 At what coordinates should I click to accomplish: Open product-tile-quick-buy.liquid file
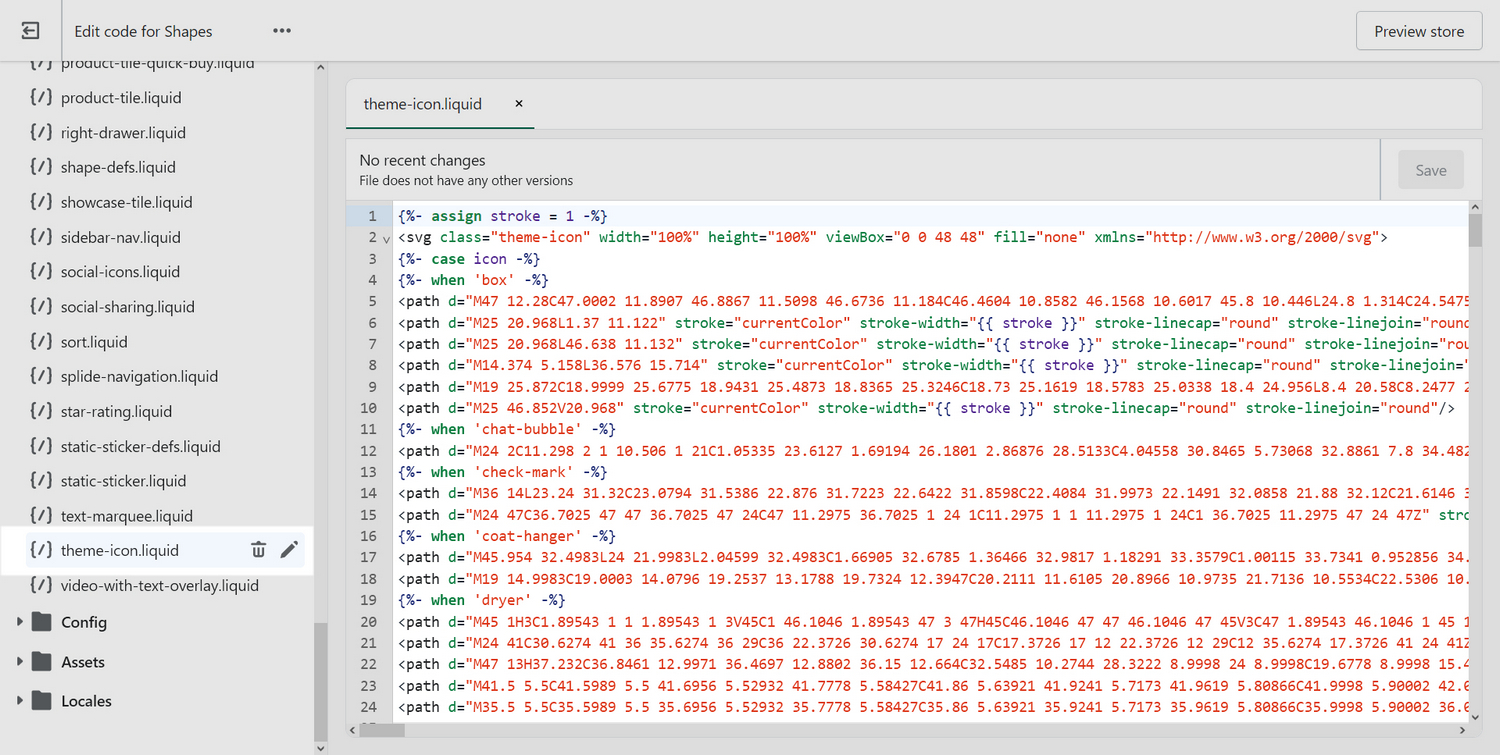pyautogui.click(x=157, y=64)
